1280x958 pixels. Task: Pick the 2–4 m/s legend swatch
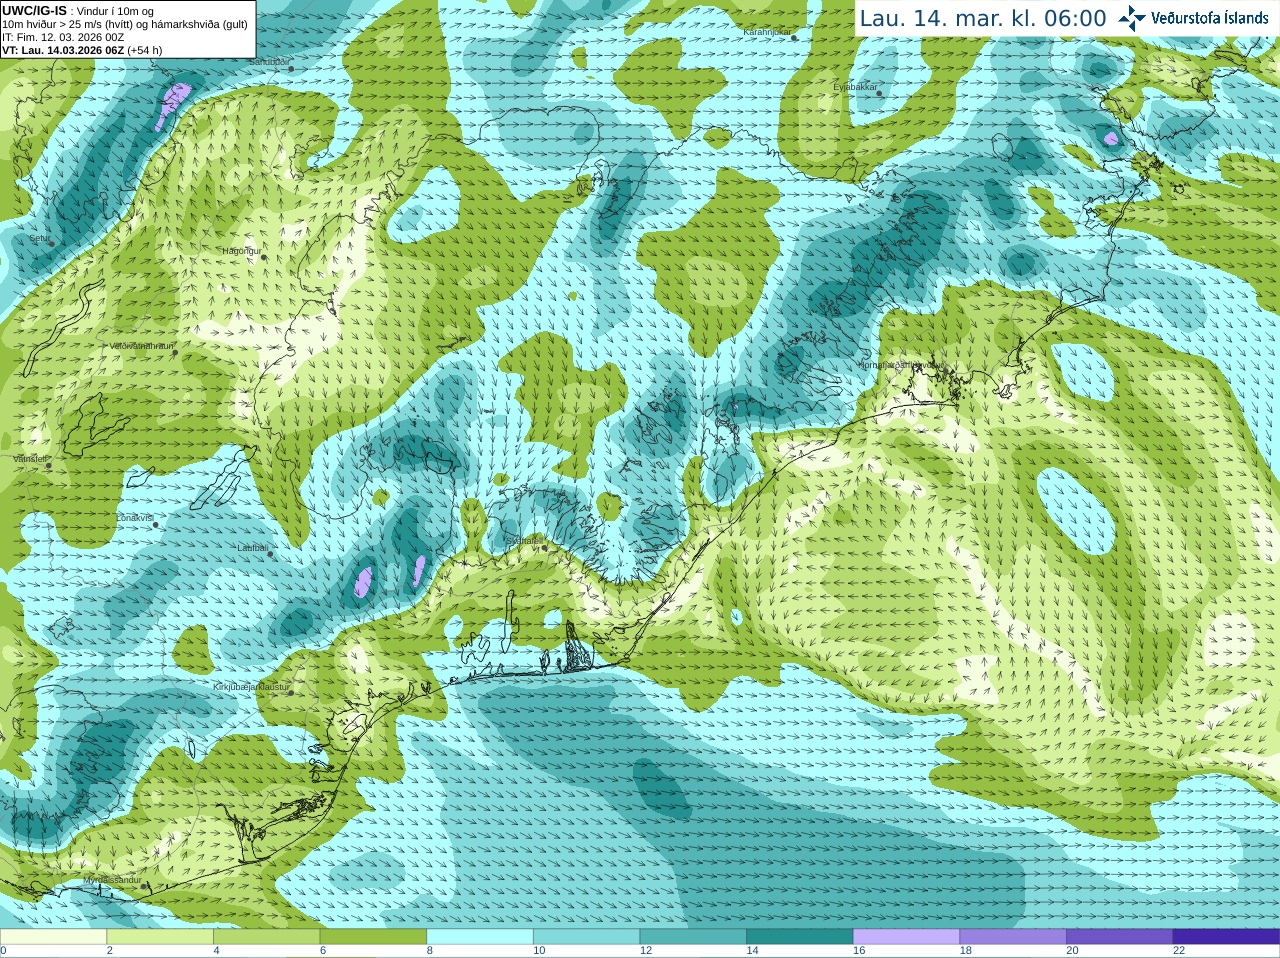coord(160,936)
